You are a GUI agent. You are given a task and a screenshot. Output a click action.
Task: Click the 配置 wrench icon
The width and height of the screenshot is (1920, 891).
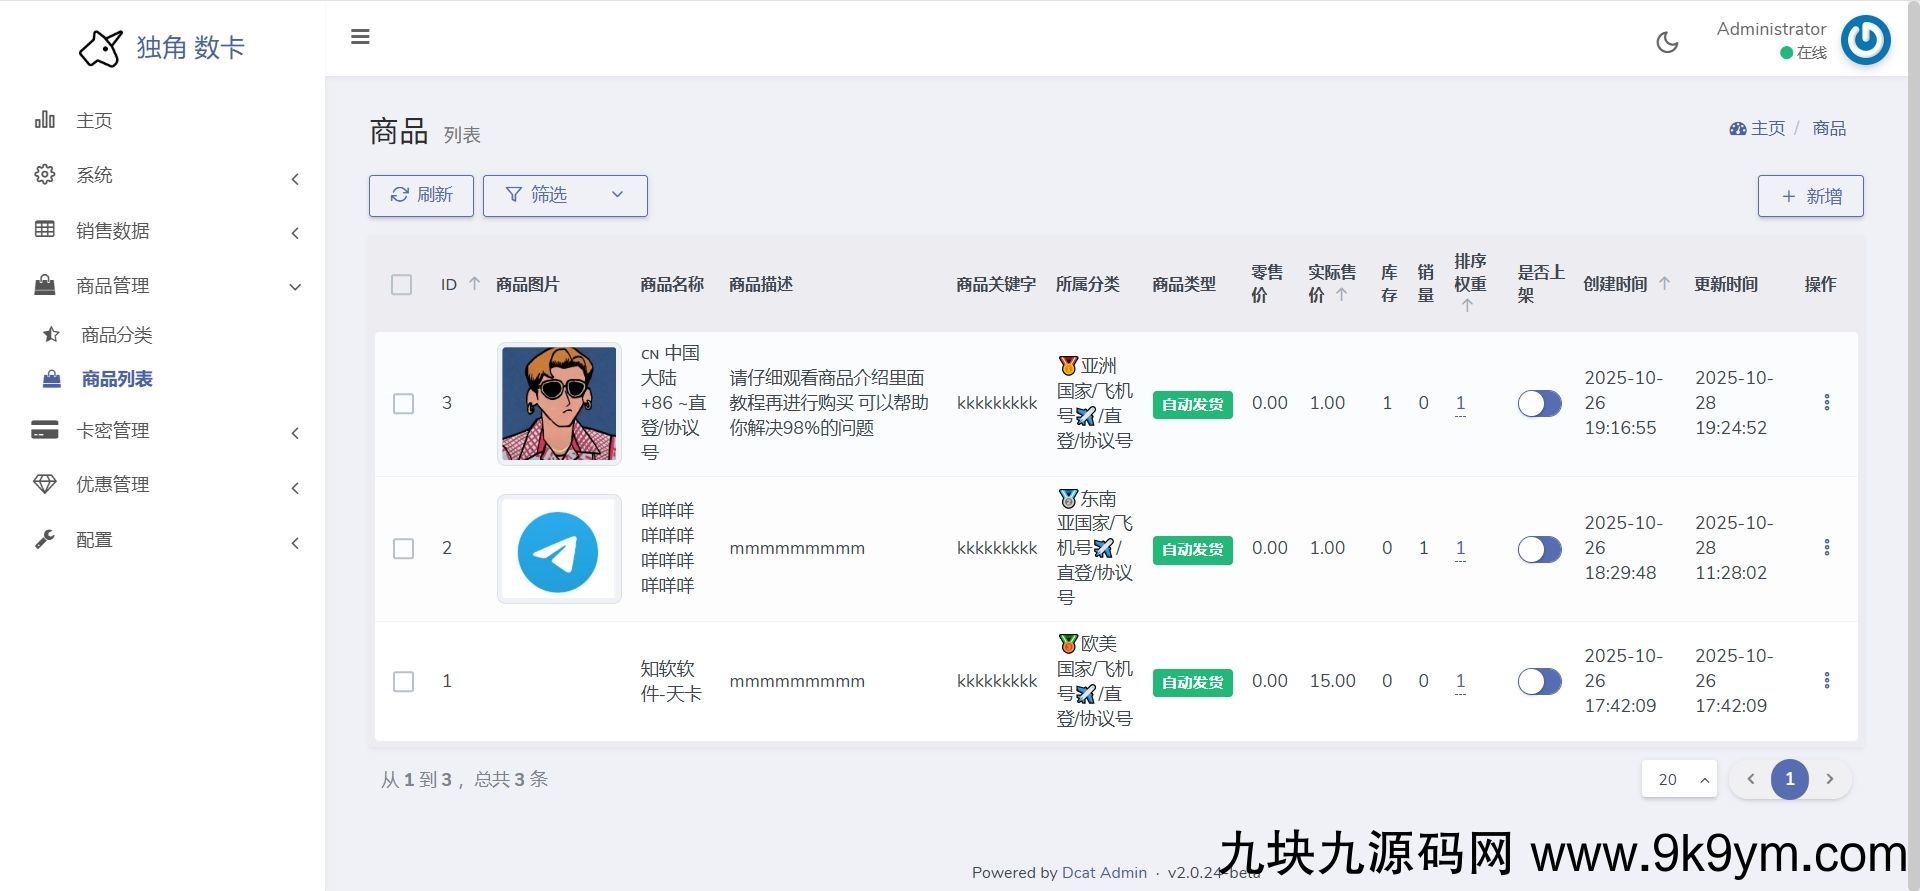pos(45,539)
